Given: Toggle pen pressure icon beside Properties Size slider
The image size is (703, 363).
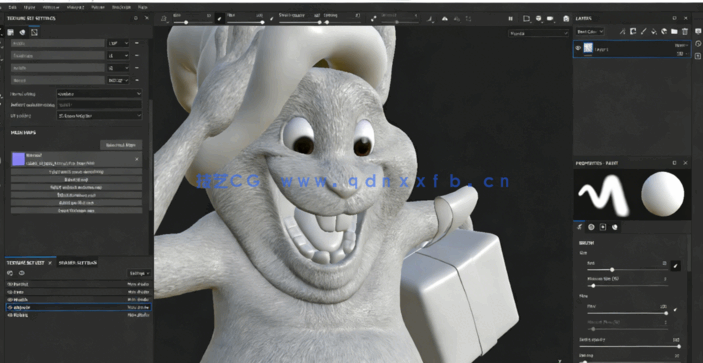Looking at the screenshot, I should (676, 266).
